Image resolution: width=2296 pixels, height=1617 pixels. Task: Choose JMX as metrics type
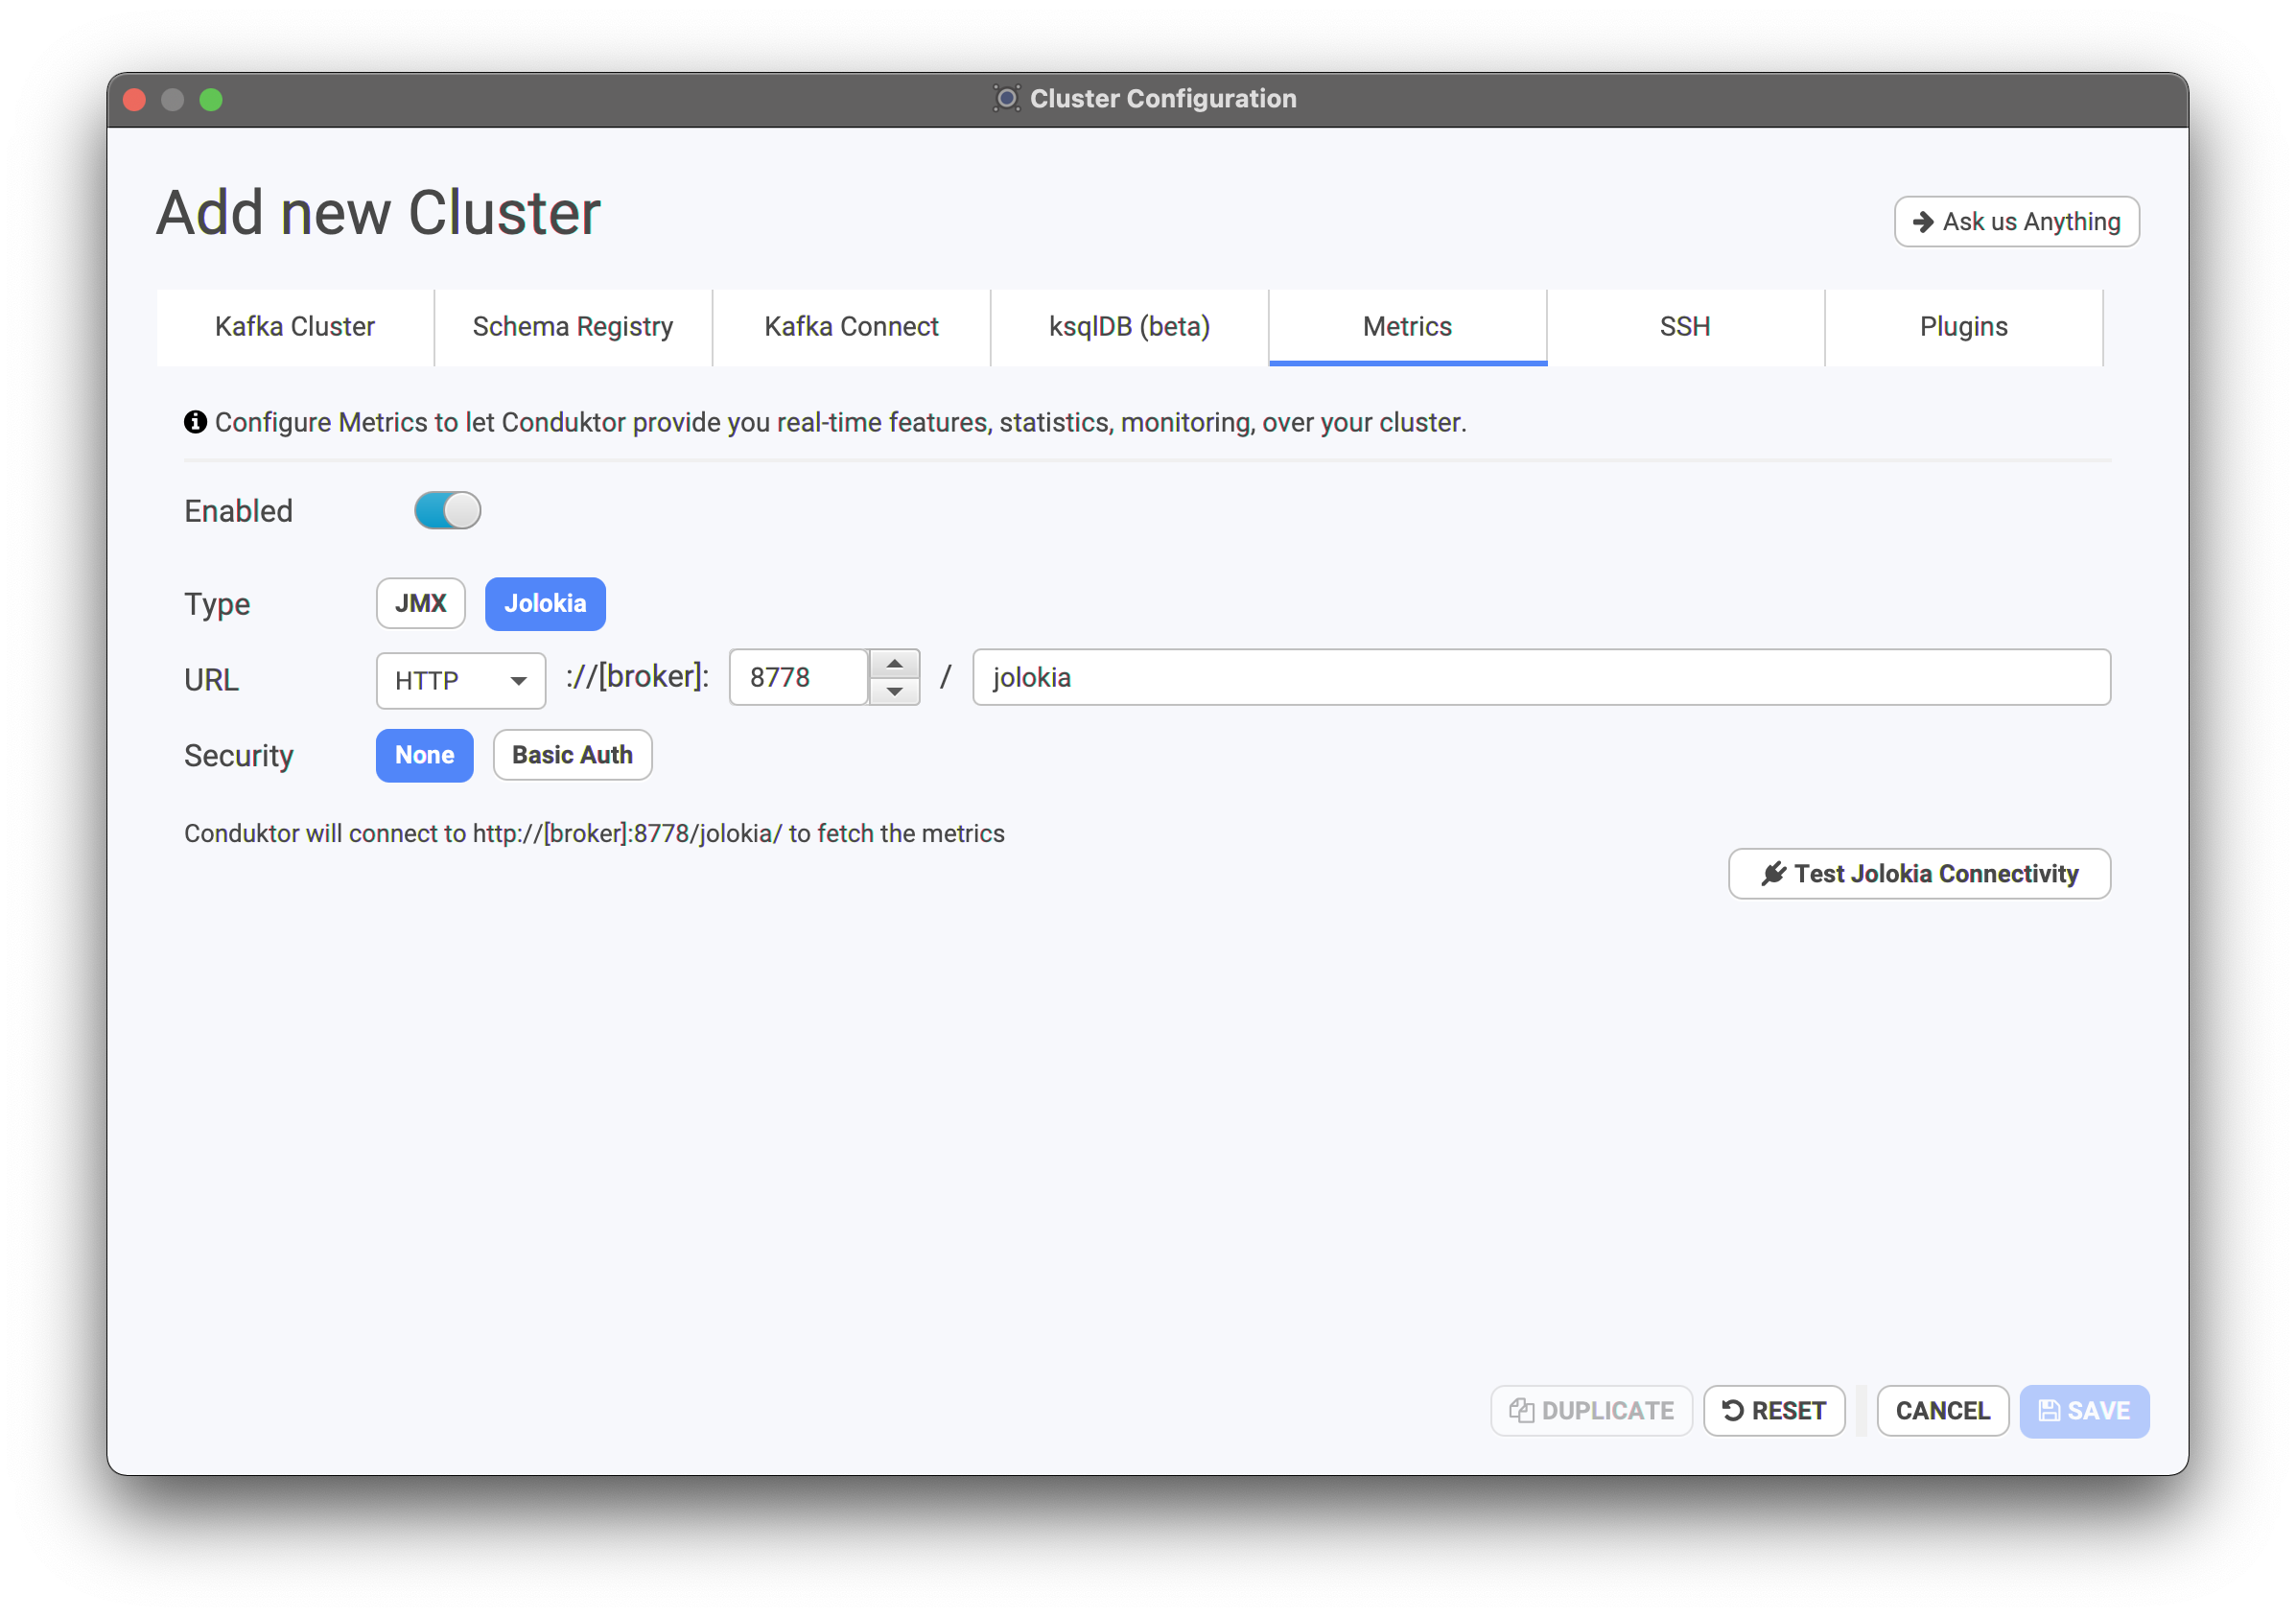(x=420, y=603)
